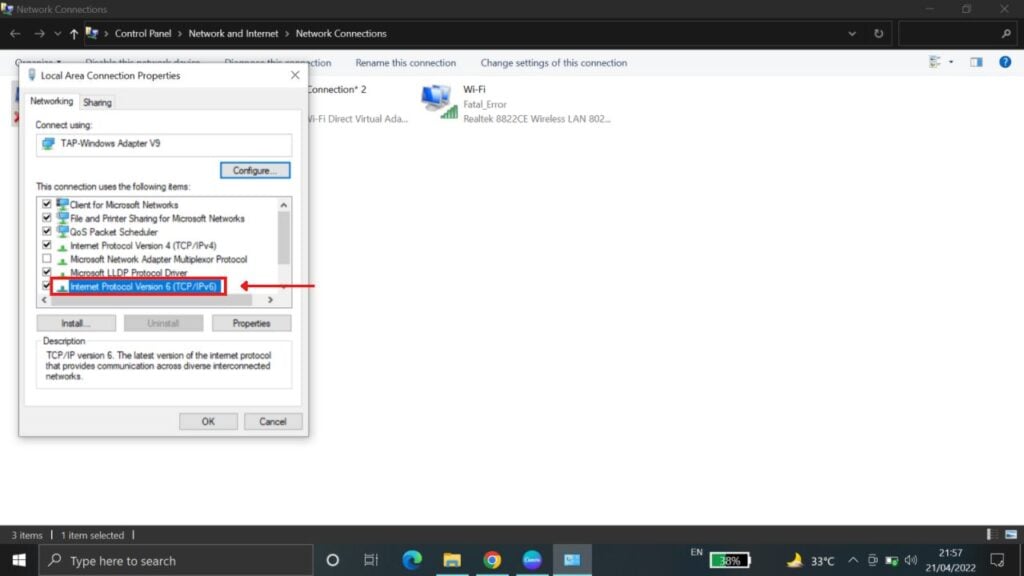Open the Help icon
Viewport: 1024px width, 576px height.
point(1005,62)
